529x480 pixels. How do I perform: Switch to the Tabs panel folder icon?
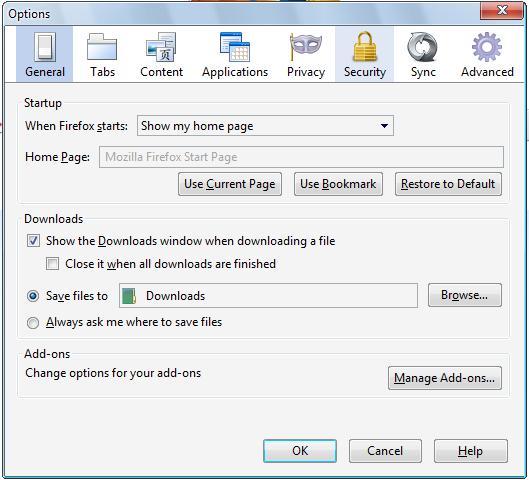pos(102,47)
